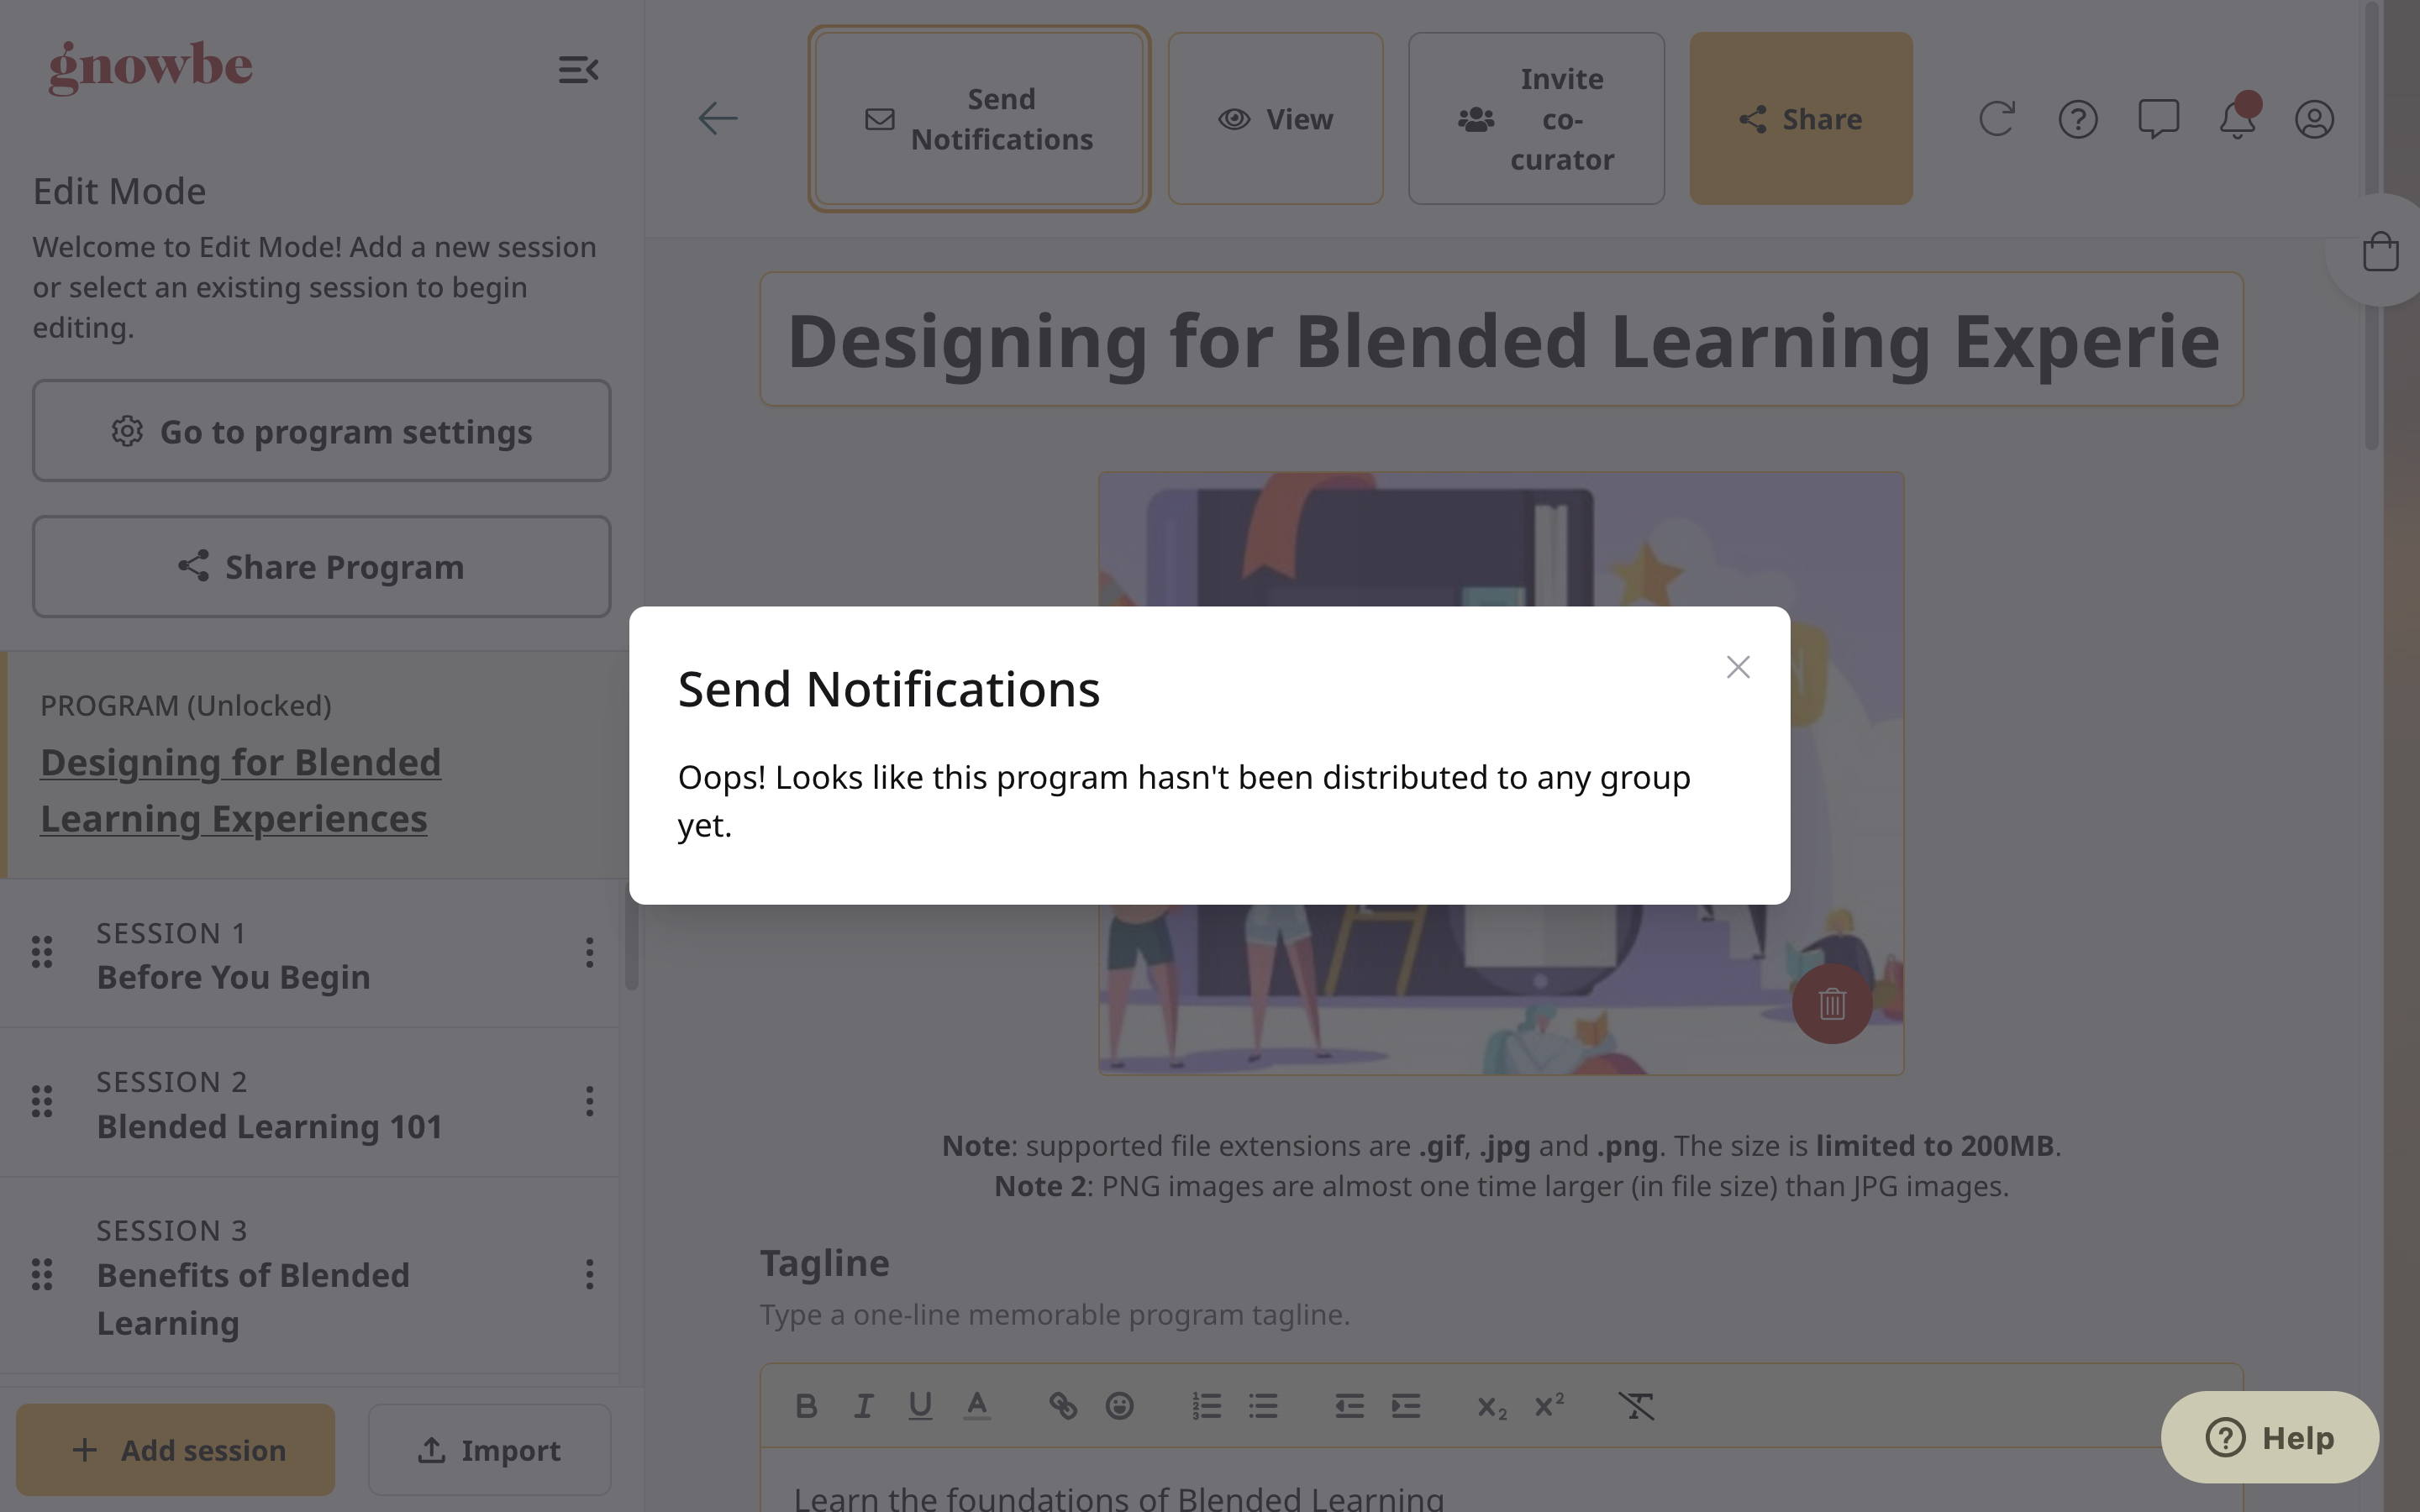Image resolution: width=2420 pixels, height=1512 pixels.
Task: Click the back arrow icon
Action: 717,118
